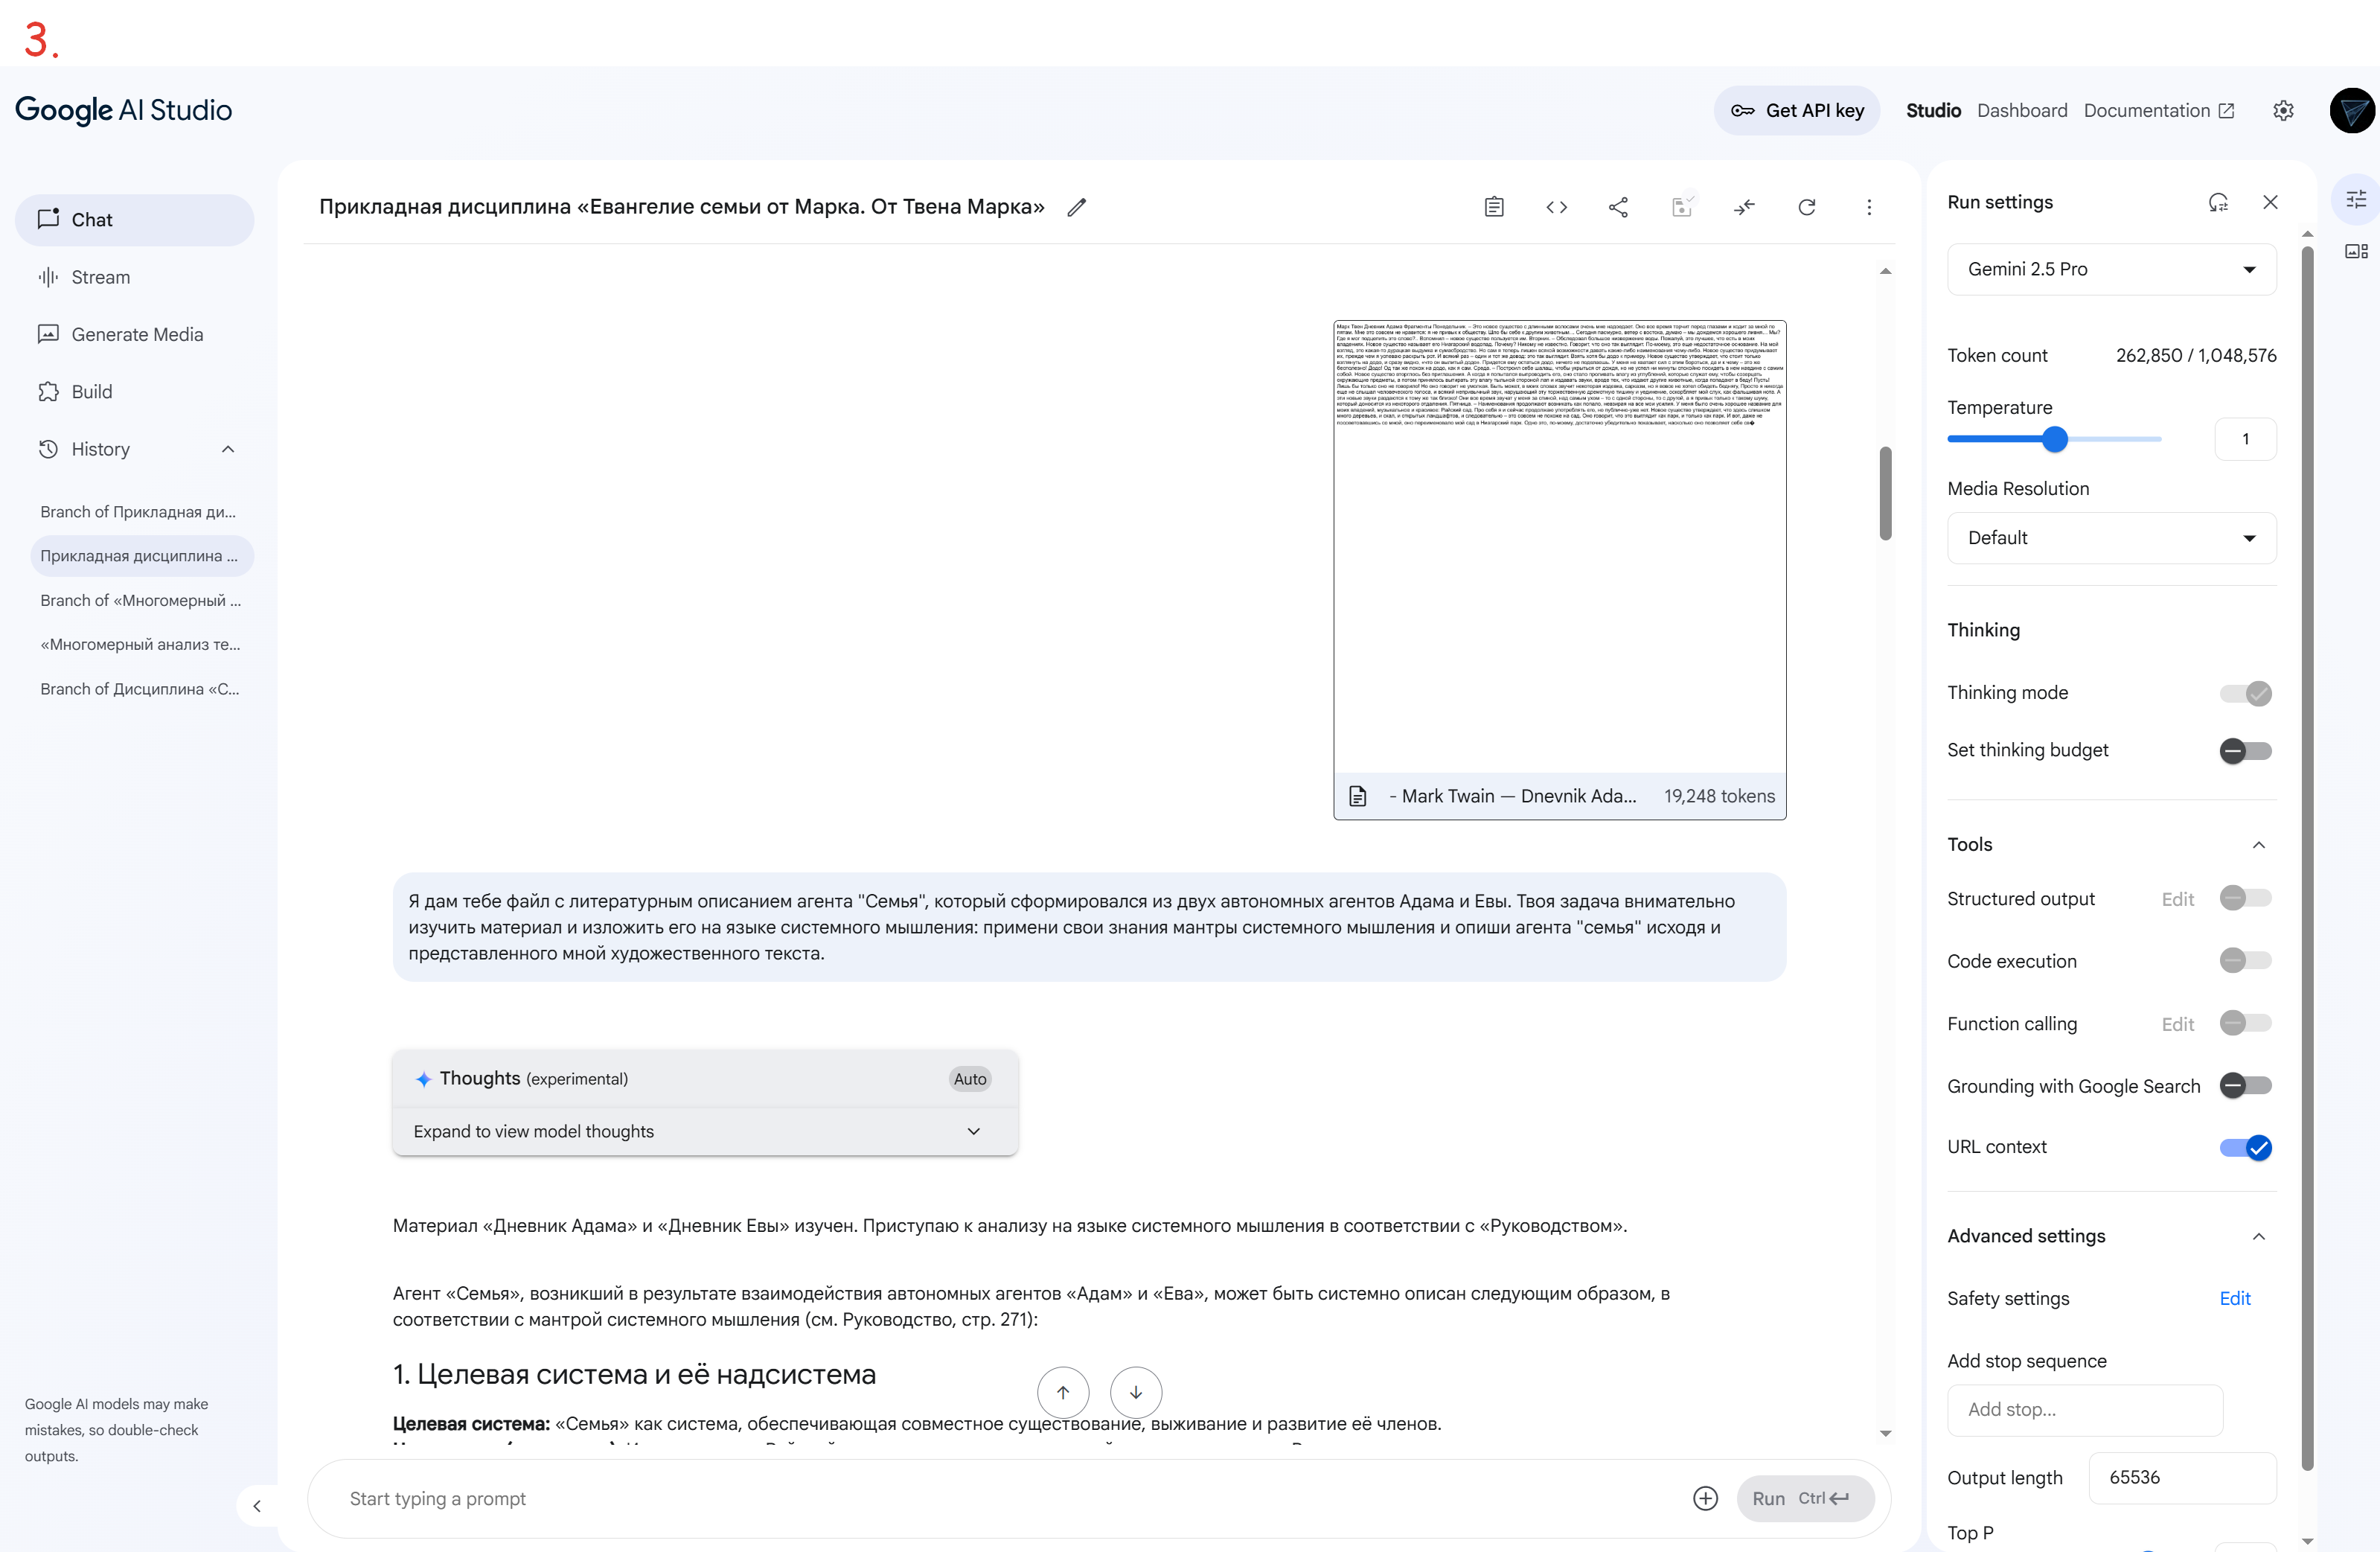Screen dimensions: 2380x1552
Task: Open the Media Resolution Default dropdown
Action: 2111,538
